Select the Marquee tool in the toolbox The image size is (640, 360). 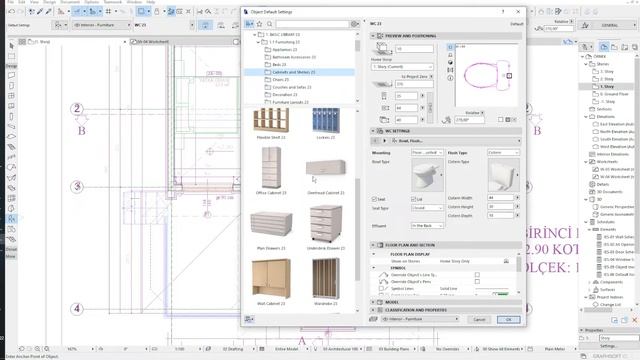coord(11,56)
